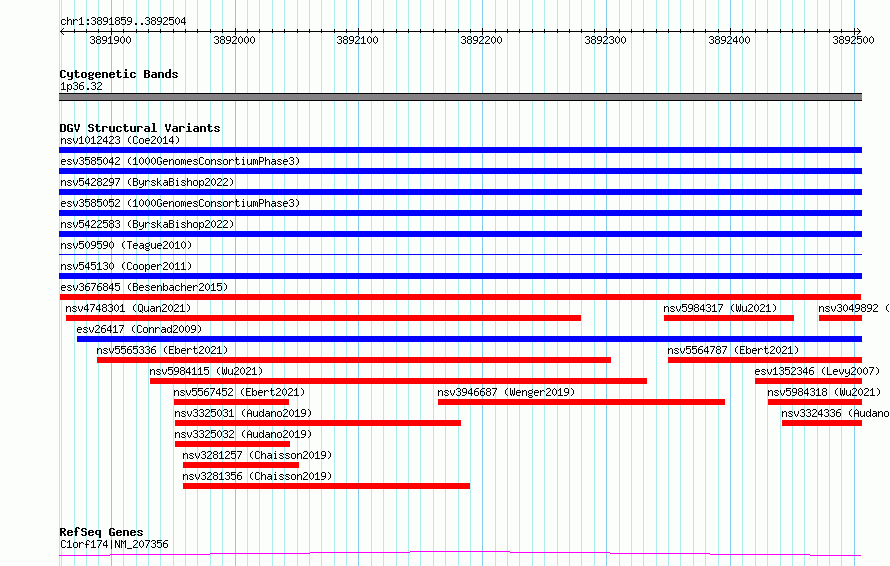Select the red bar under nsv5984115
Screen dimensions: 890x566
(x=398, y=381)
